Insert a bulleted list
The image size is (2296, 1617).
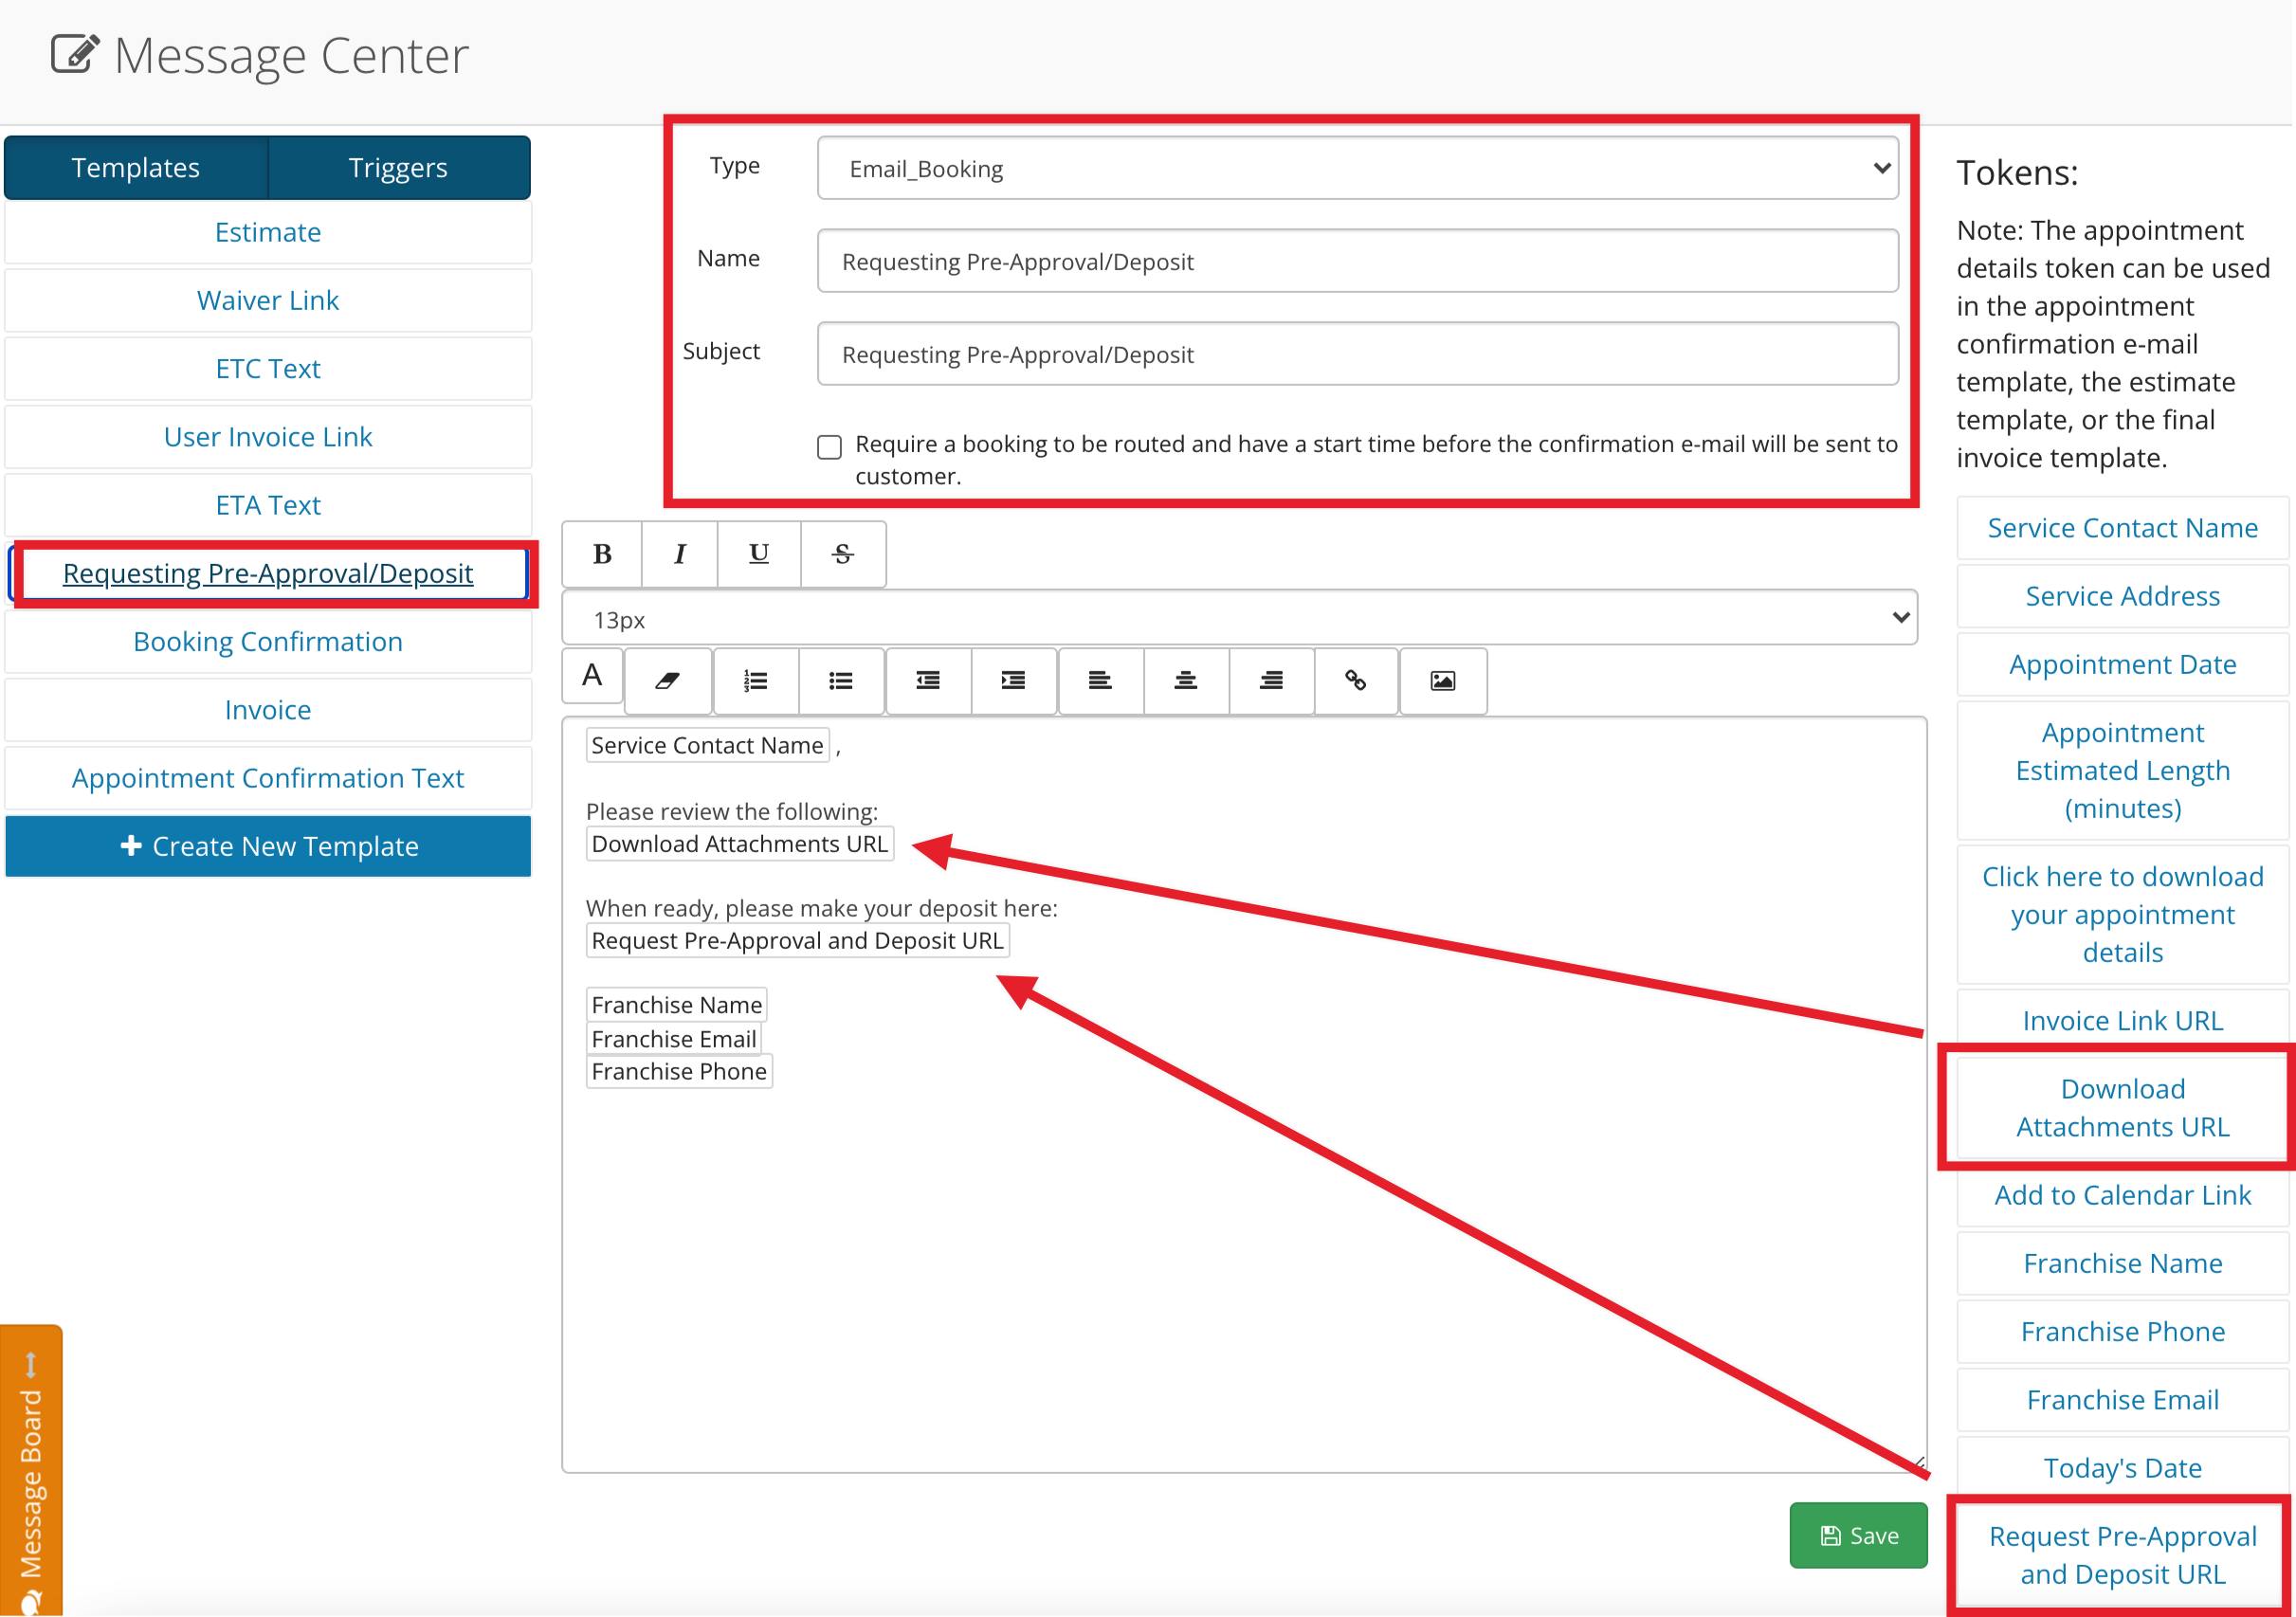[x=841, y=681]
